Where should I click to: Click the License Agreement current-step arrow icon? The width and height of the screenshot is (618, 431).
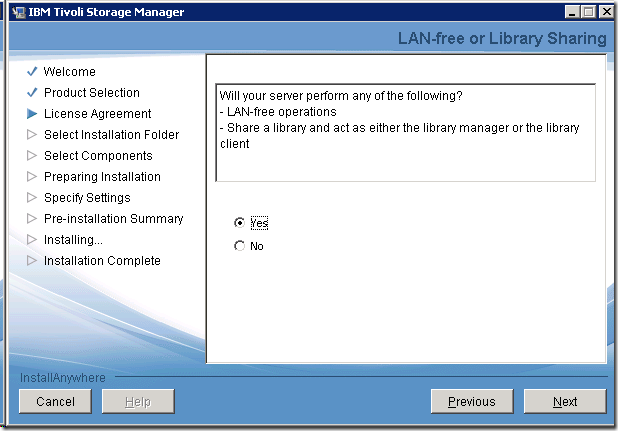pyautogui.click(x=32, y=114)
